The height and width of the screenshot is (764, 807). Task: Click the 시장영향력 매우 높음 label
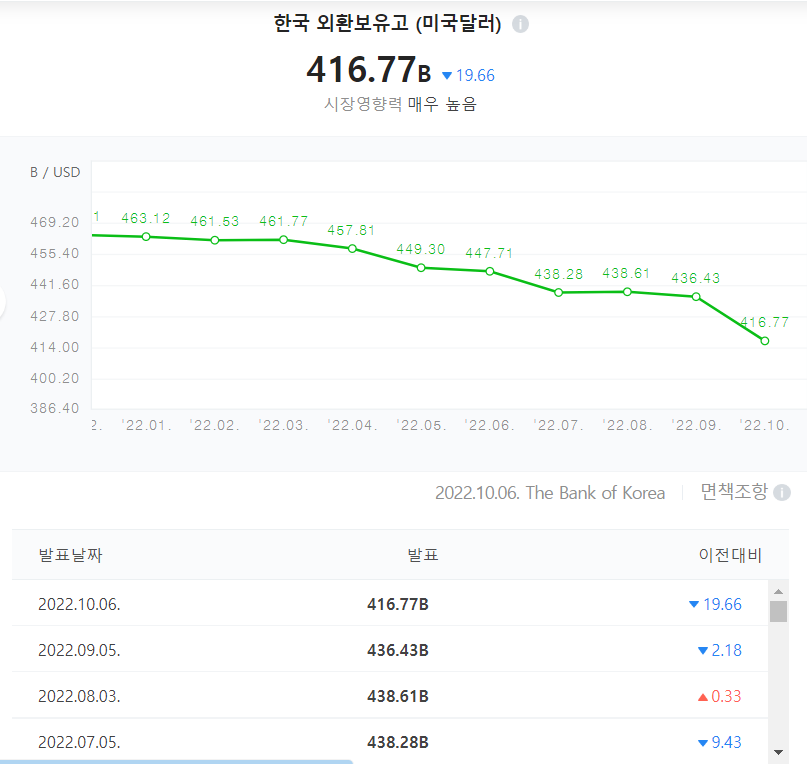point(400,104)
